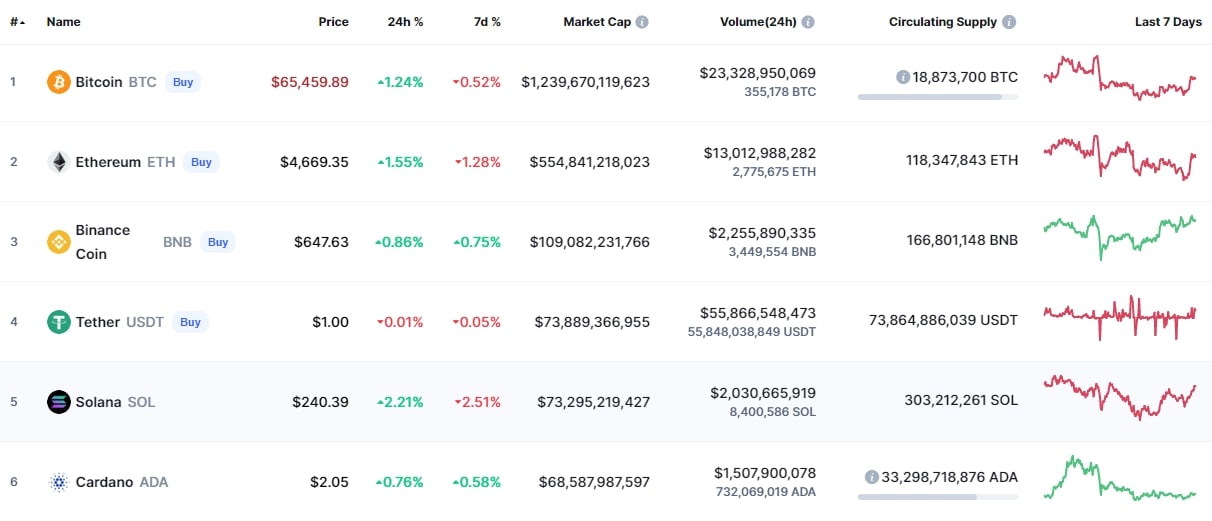Open the Solana name link

click(x=99, y=402)
